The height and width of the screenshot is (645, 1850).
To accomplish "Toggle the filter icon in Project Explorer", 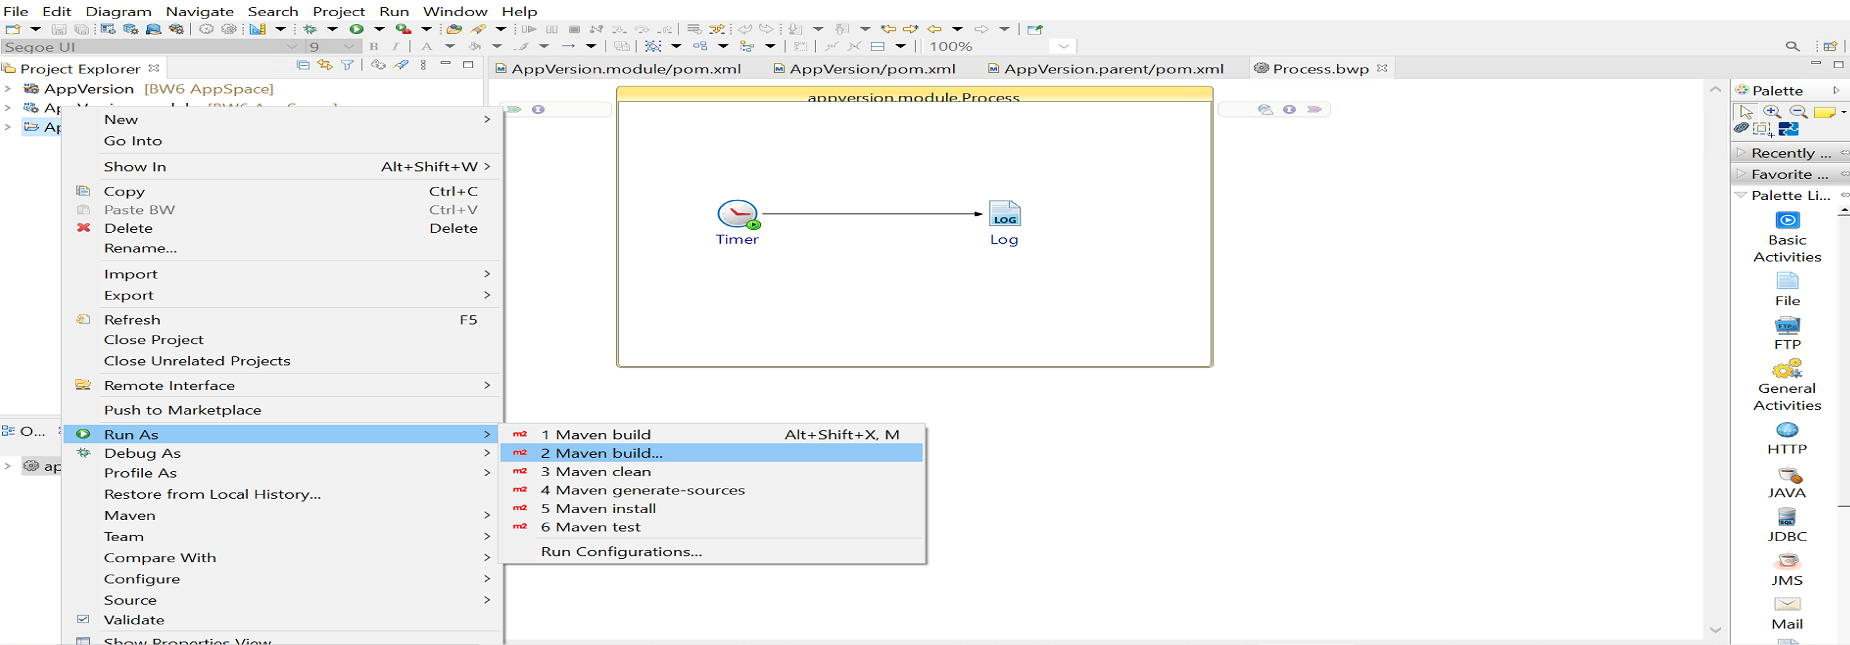I will pyautogui.click(x=347, y=65).
